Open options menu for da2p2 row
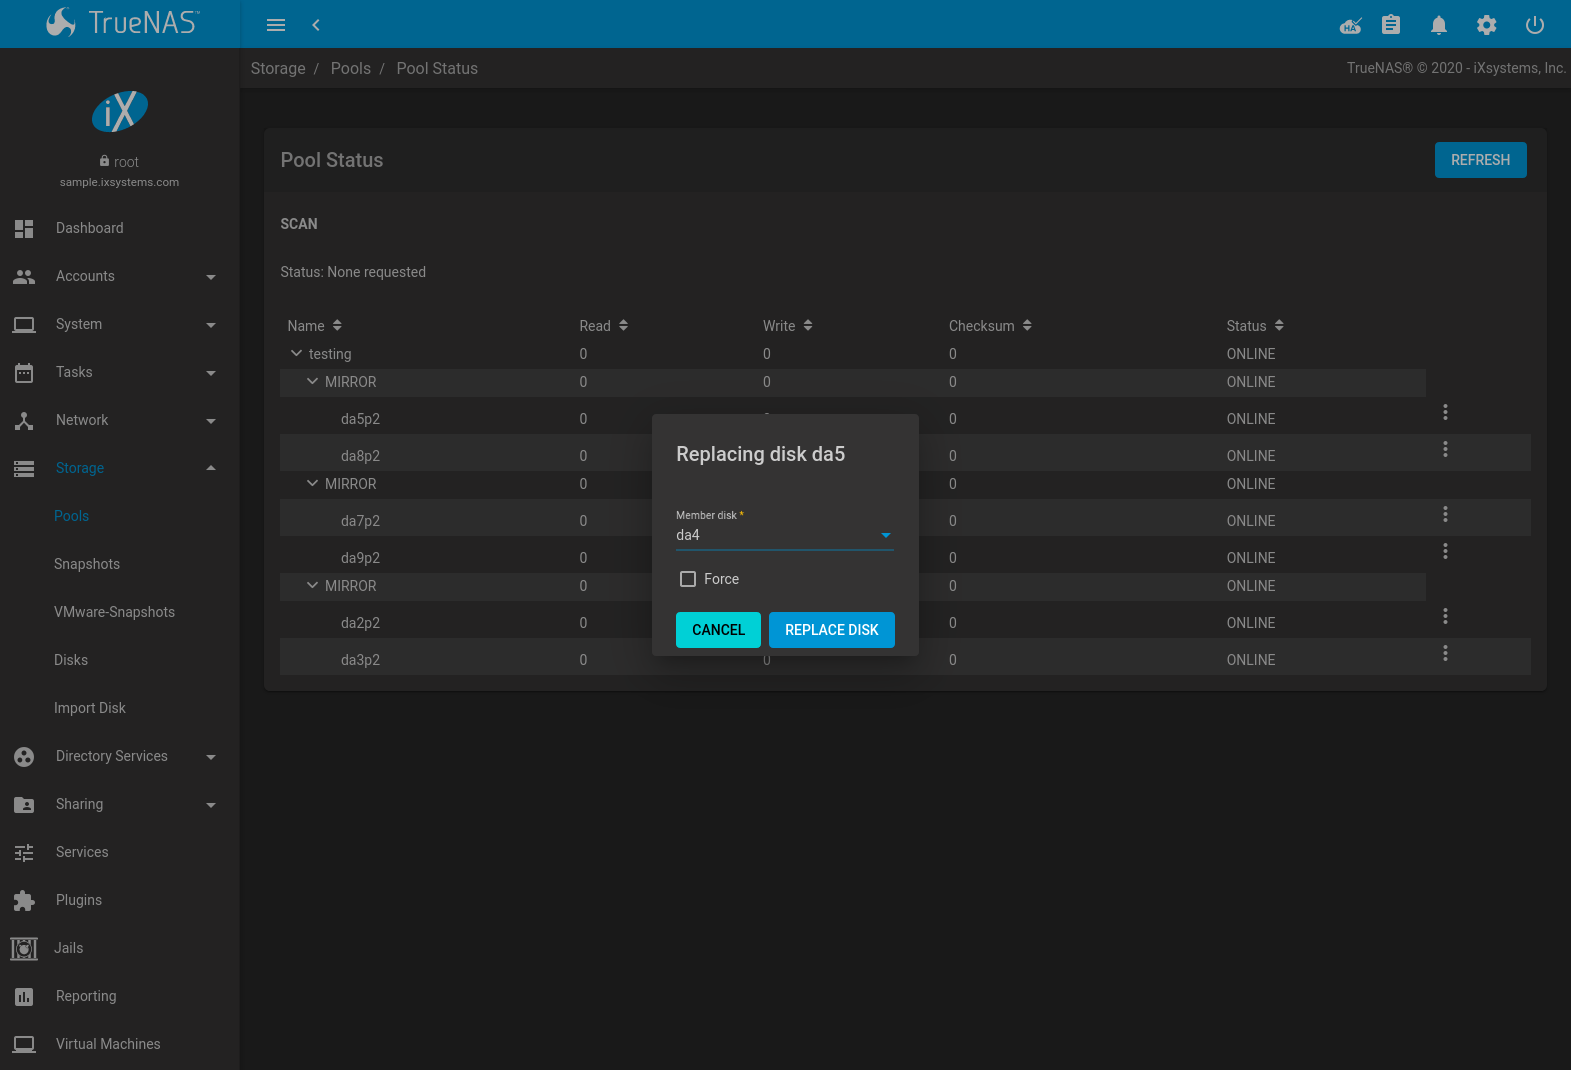 click(x=1445, y=616)
